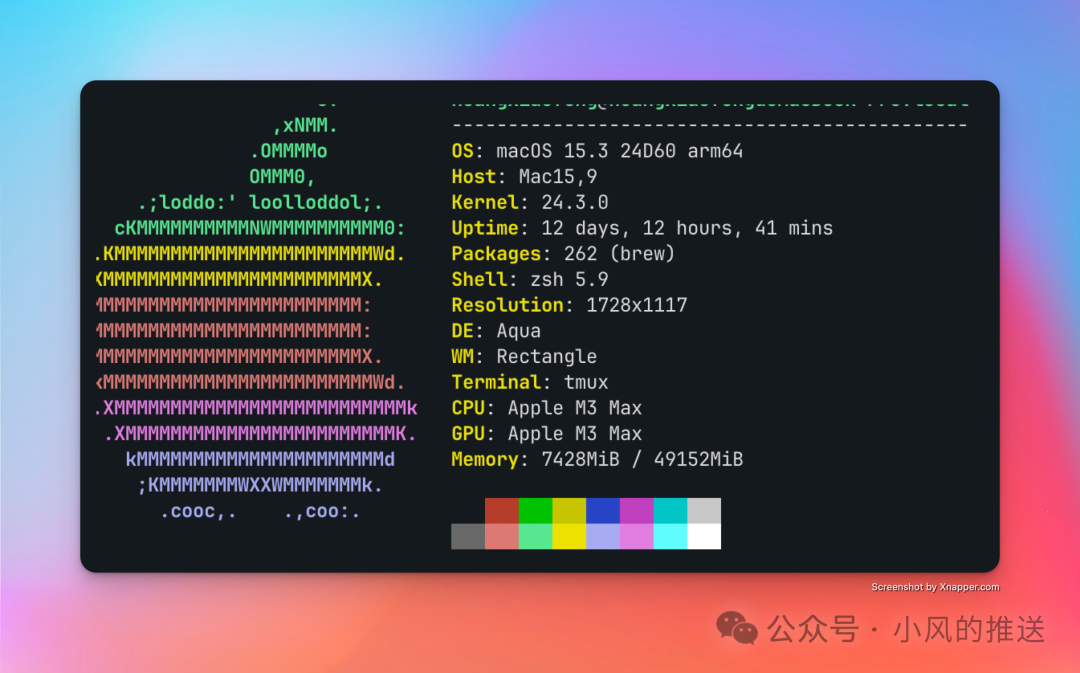Click the ',xNMM.' logo line
The width and height of the screenshot is (1080, 673).
tap(306, 125)
